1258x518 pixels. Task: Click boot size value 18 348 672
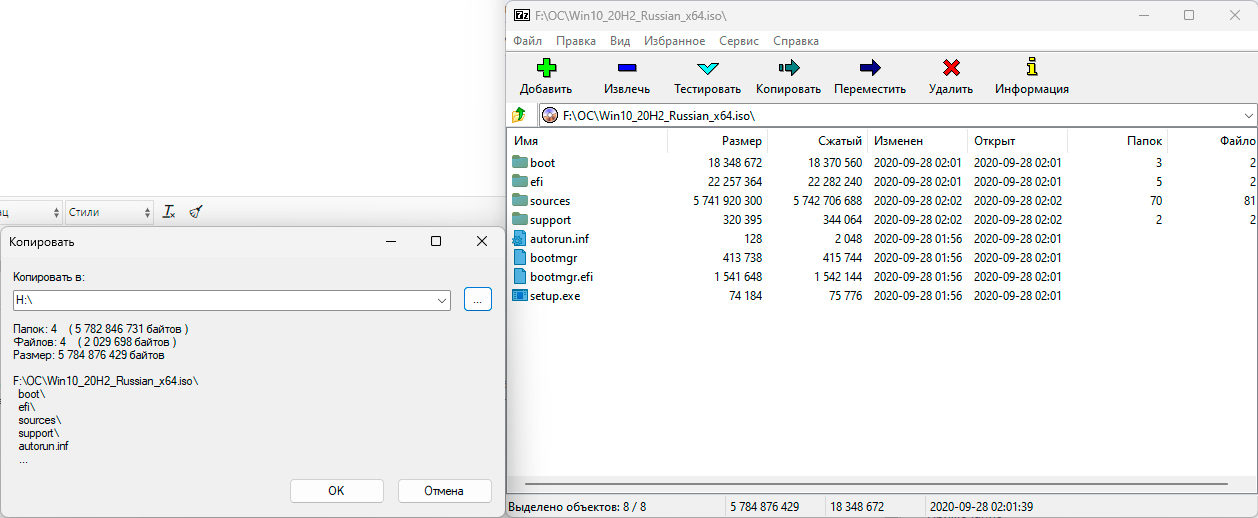[735, 162]
